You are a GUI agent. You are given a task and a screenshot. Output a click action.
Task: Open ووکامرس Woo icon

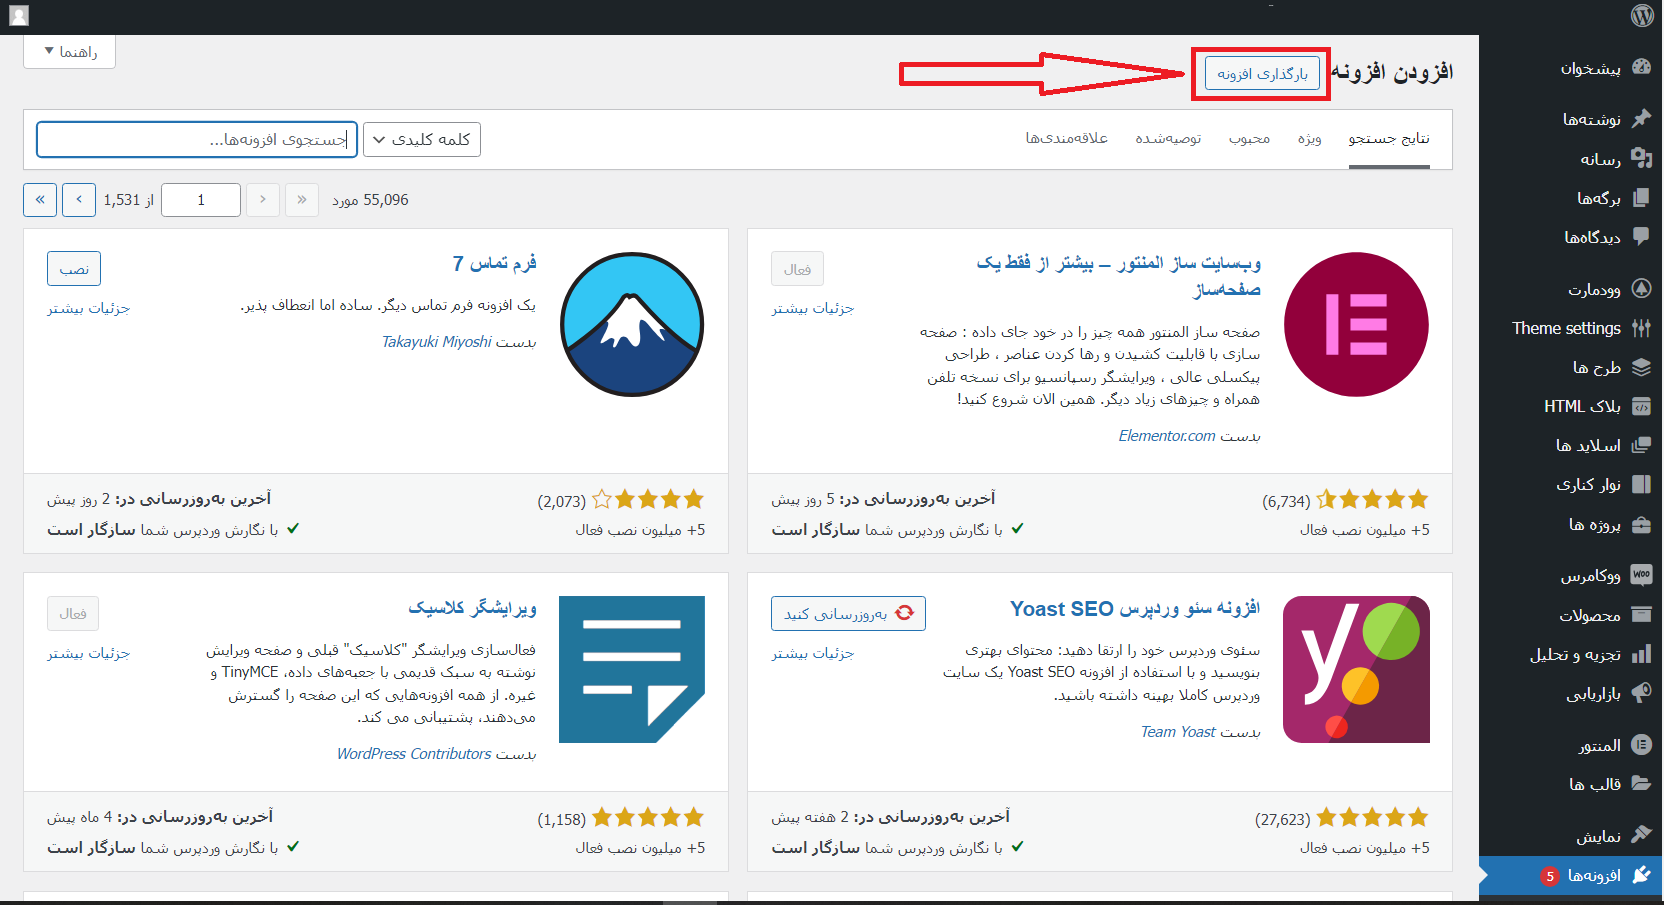tap(1641, 575)
